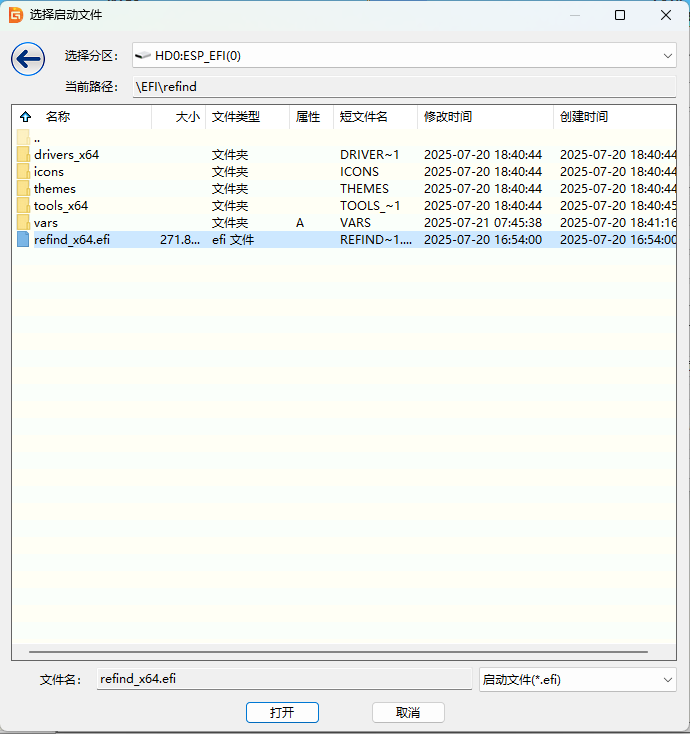Sort list by 文件类型 column header

coord(236,117)
